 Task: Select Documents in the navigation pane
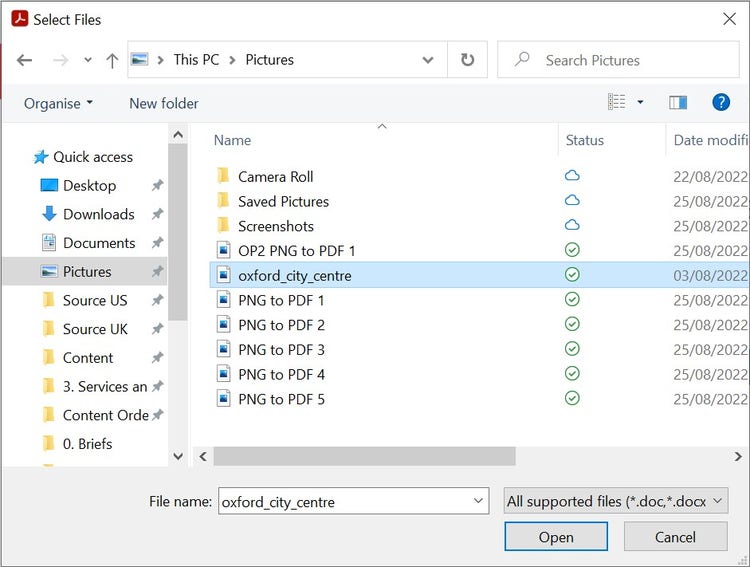tap(98, 243)
